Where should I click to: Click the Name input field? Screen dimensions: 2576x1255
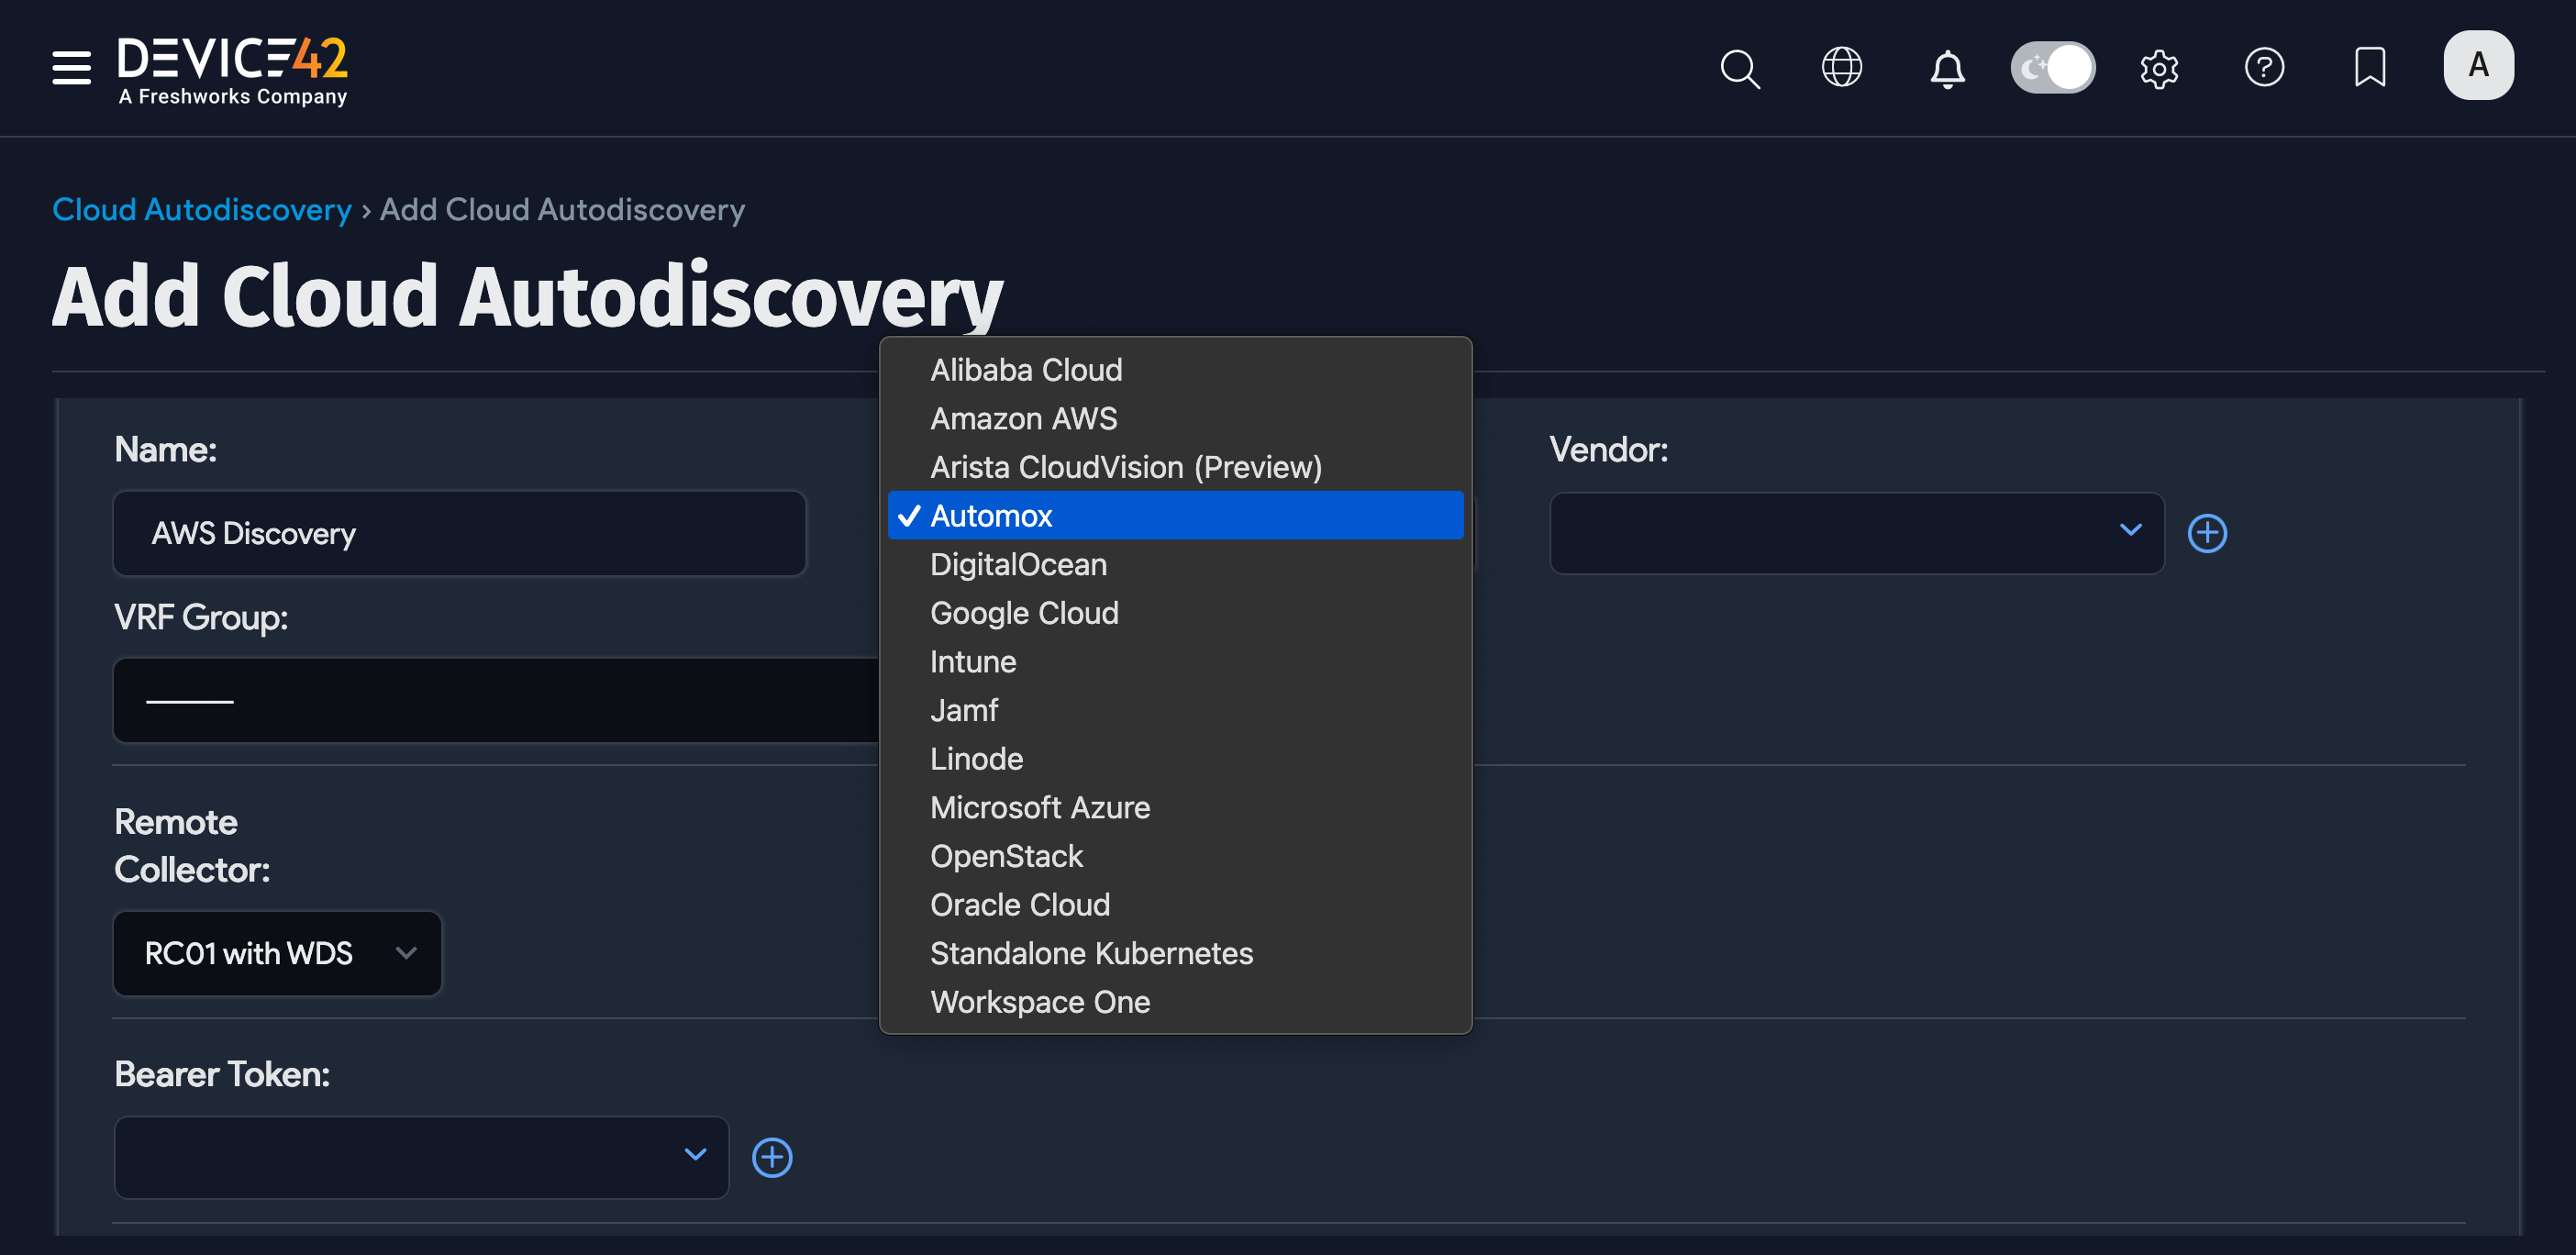click(x=459, y=533)
